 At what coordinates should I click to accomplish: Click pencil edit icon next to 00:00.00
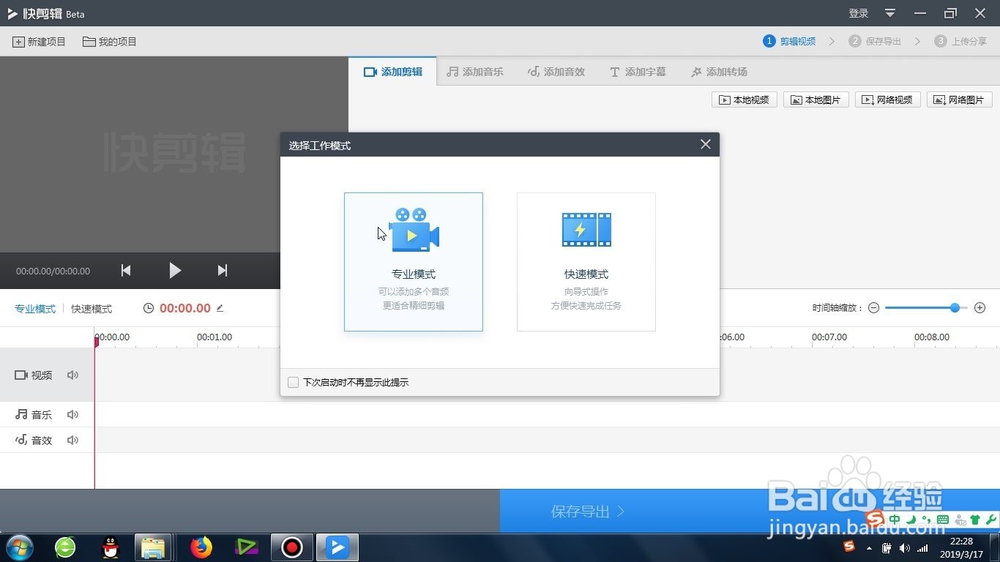(220, 308)
